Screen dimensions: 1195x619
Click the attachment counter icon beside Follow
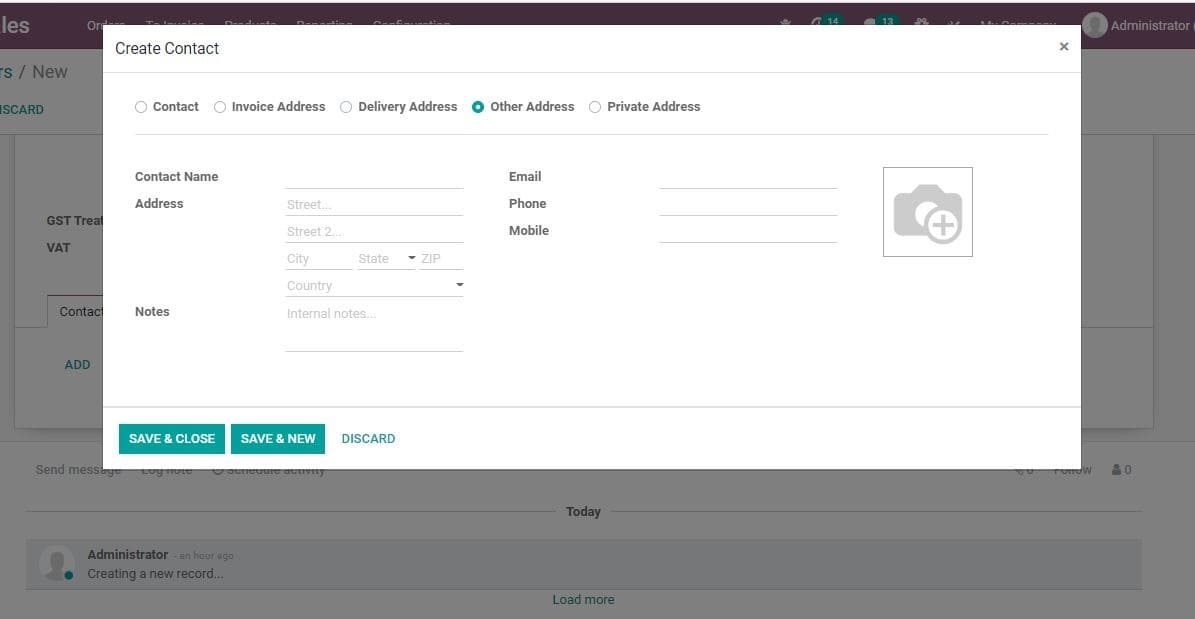pyautogui.click(x=1023, y=468)
